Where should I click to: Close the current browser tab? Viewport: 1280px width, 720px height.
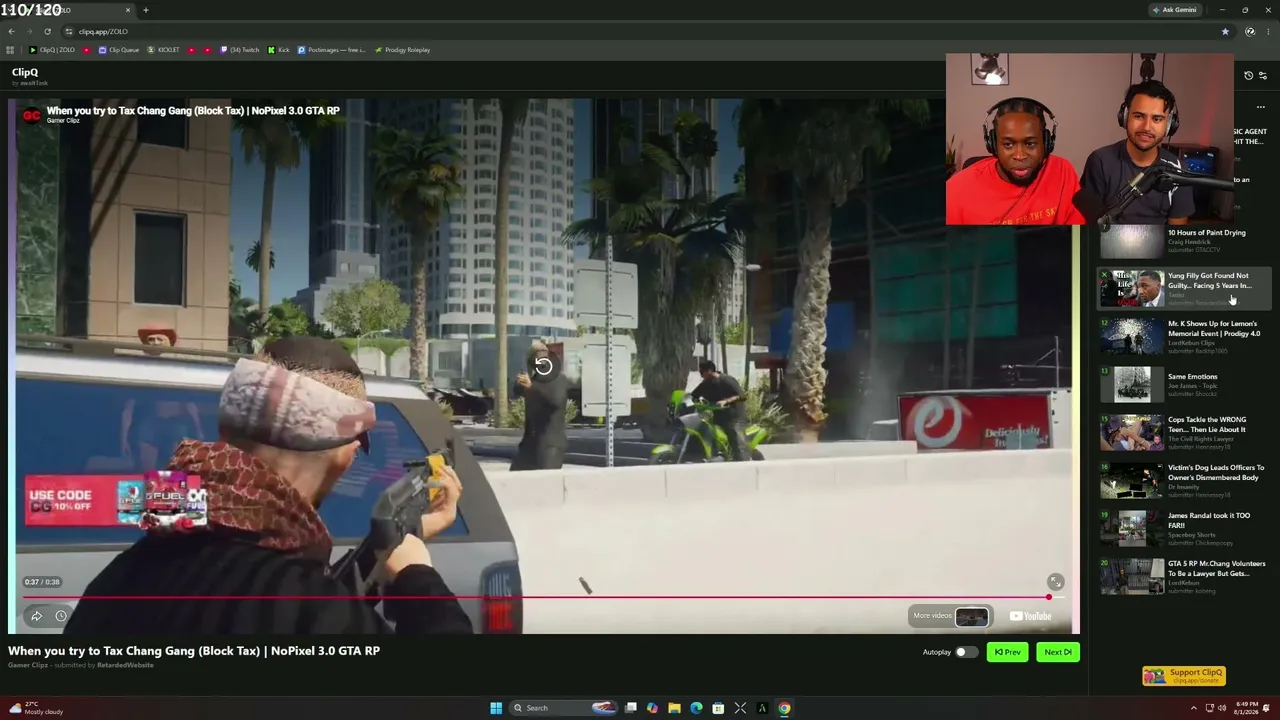click(x=128, y=10)
